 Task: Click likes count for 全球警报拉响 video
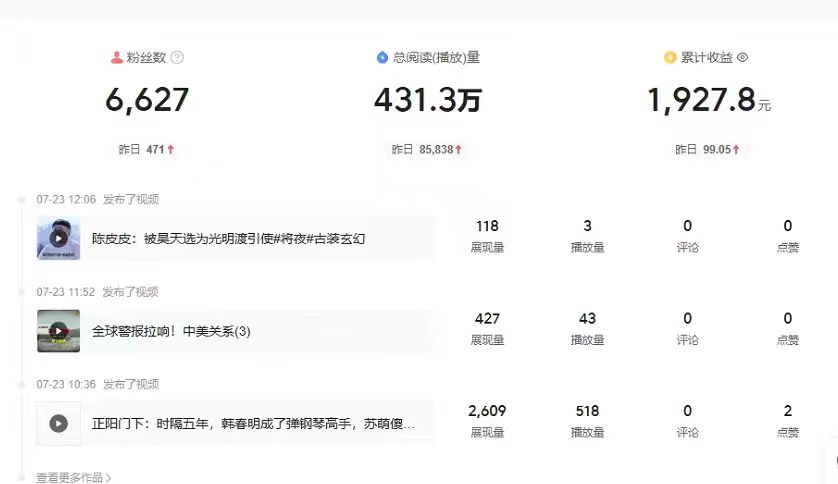(x=788, y=318)
